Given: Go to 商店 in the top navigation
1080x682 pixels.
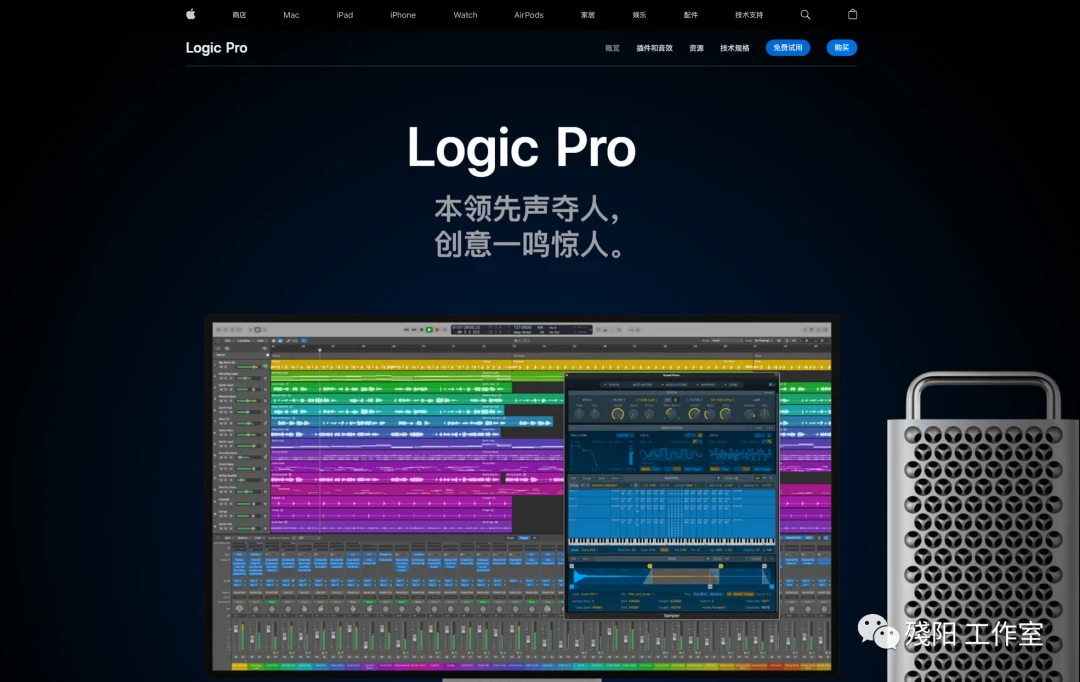Looking at the screenshot, I should (239, 15).
